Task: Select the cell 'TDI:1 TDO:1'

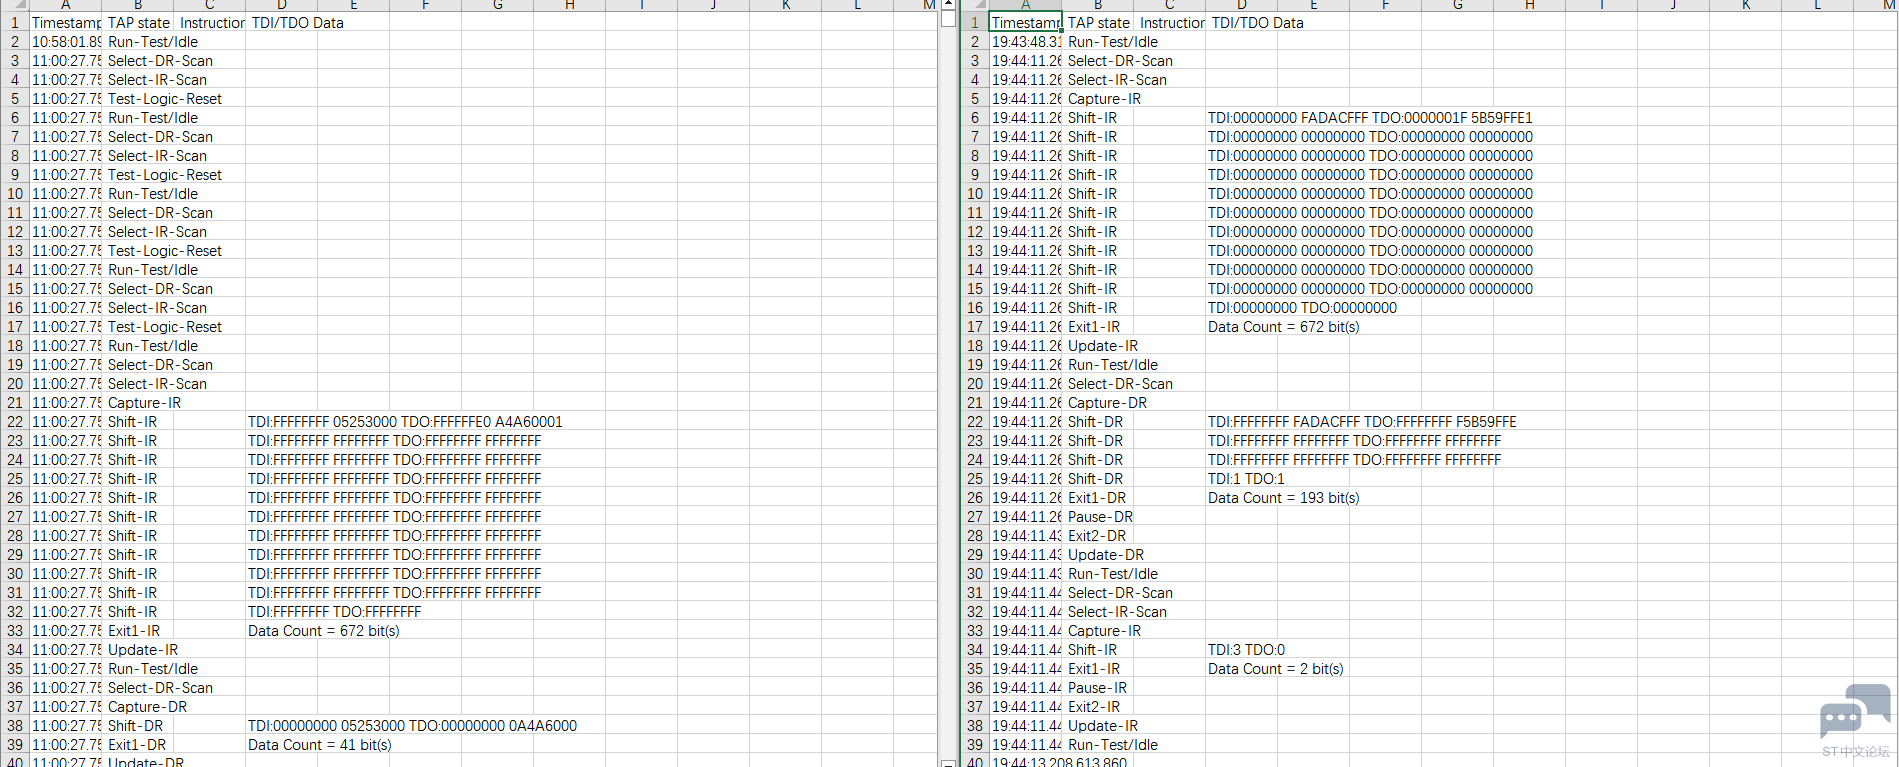Action: 1246,478
